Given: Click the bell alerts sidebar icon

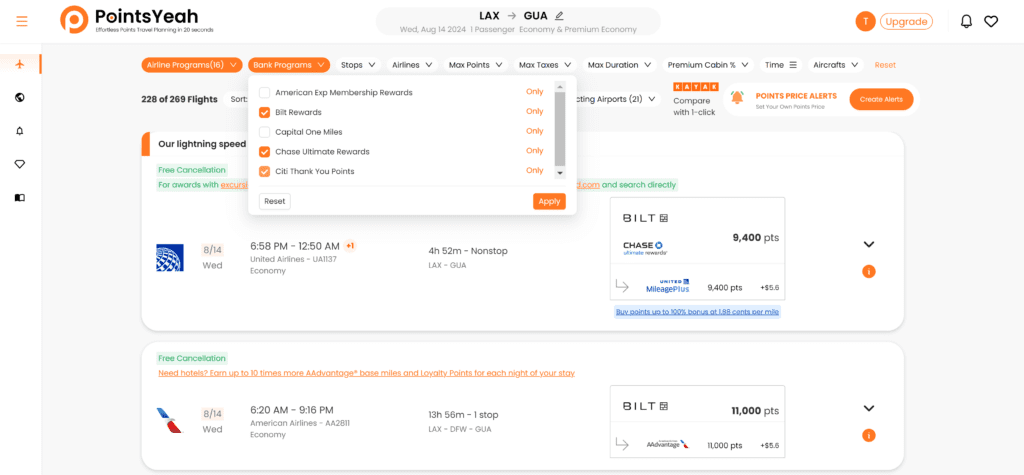Looking at the screenshot, I should tap(20, 131).
